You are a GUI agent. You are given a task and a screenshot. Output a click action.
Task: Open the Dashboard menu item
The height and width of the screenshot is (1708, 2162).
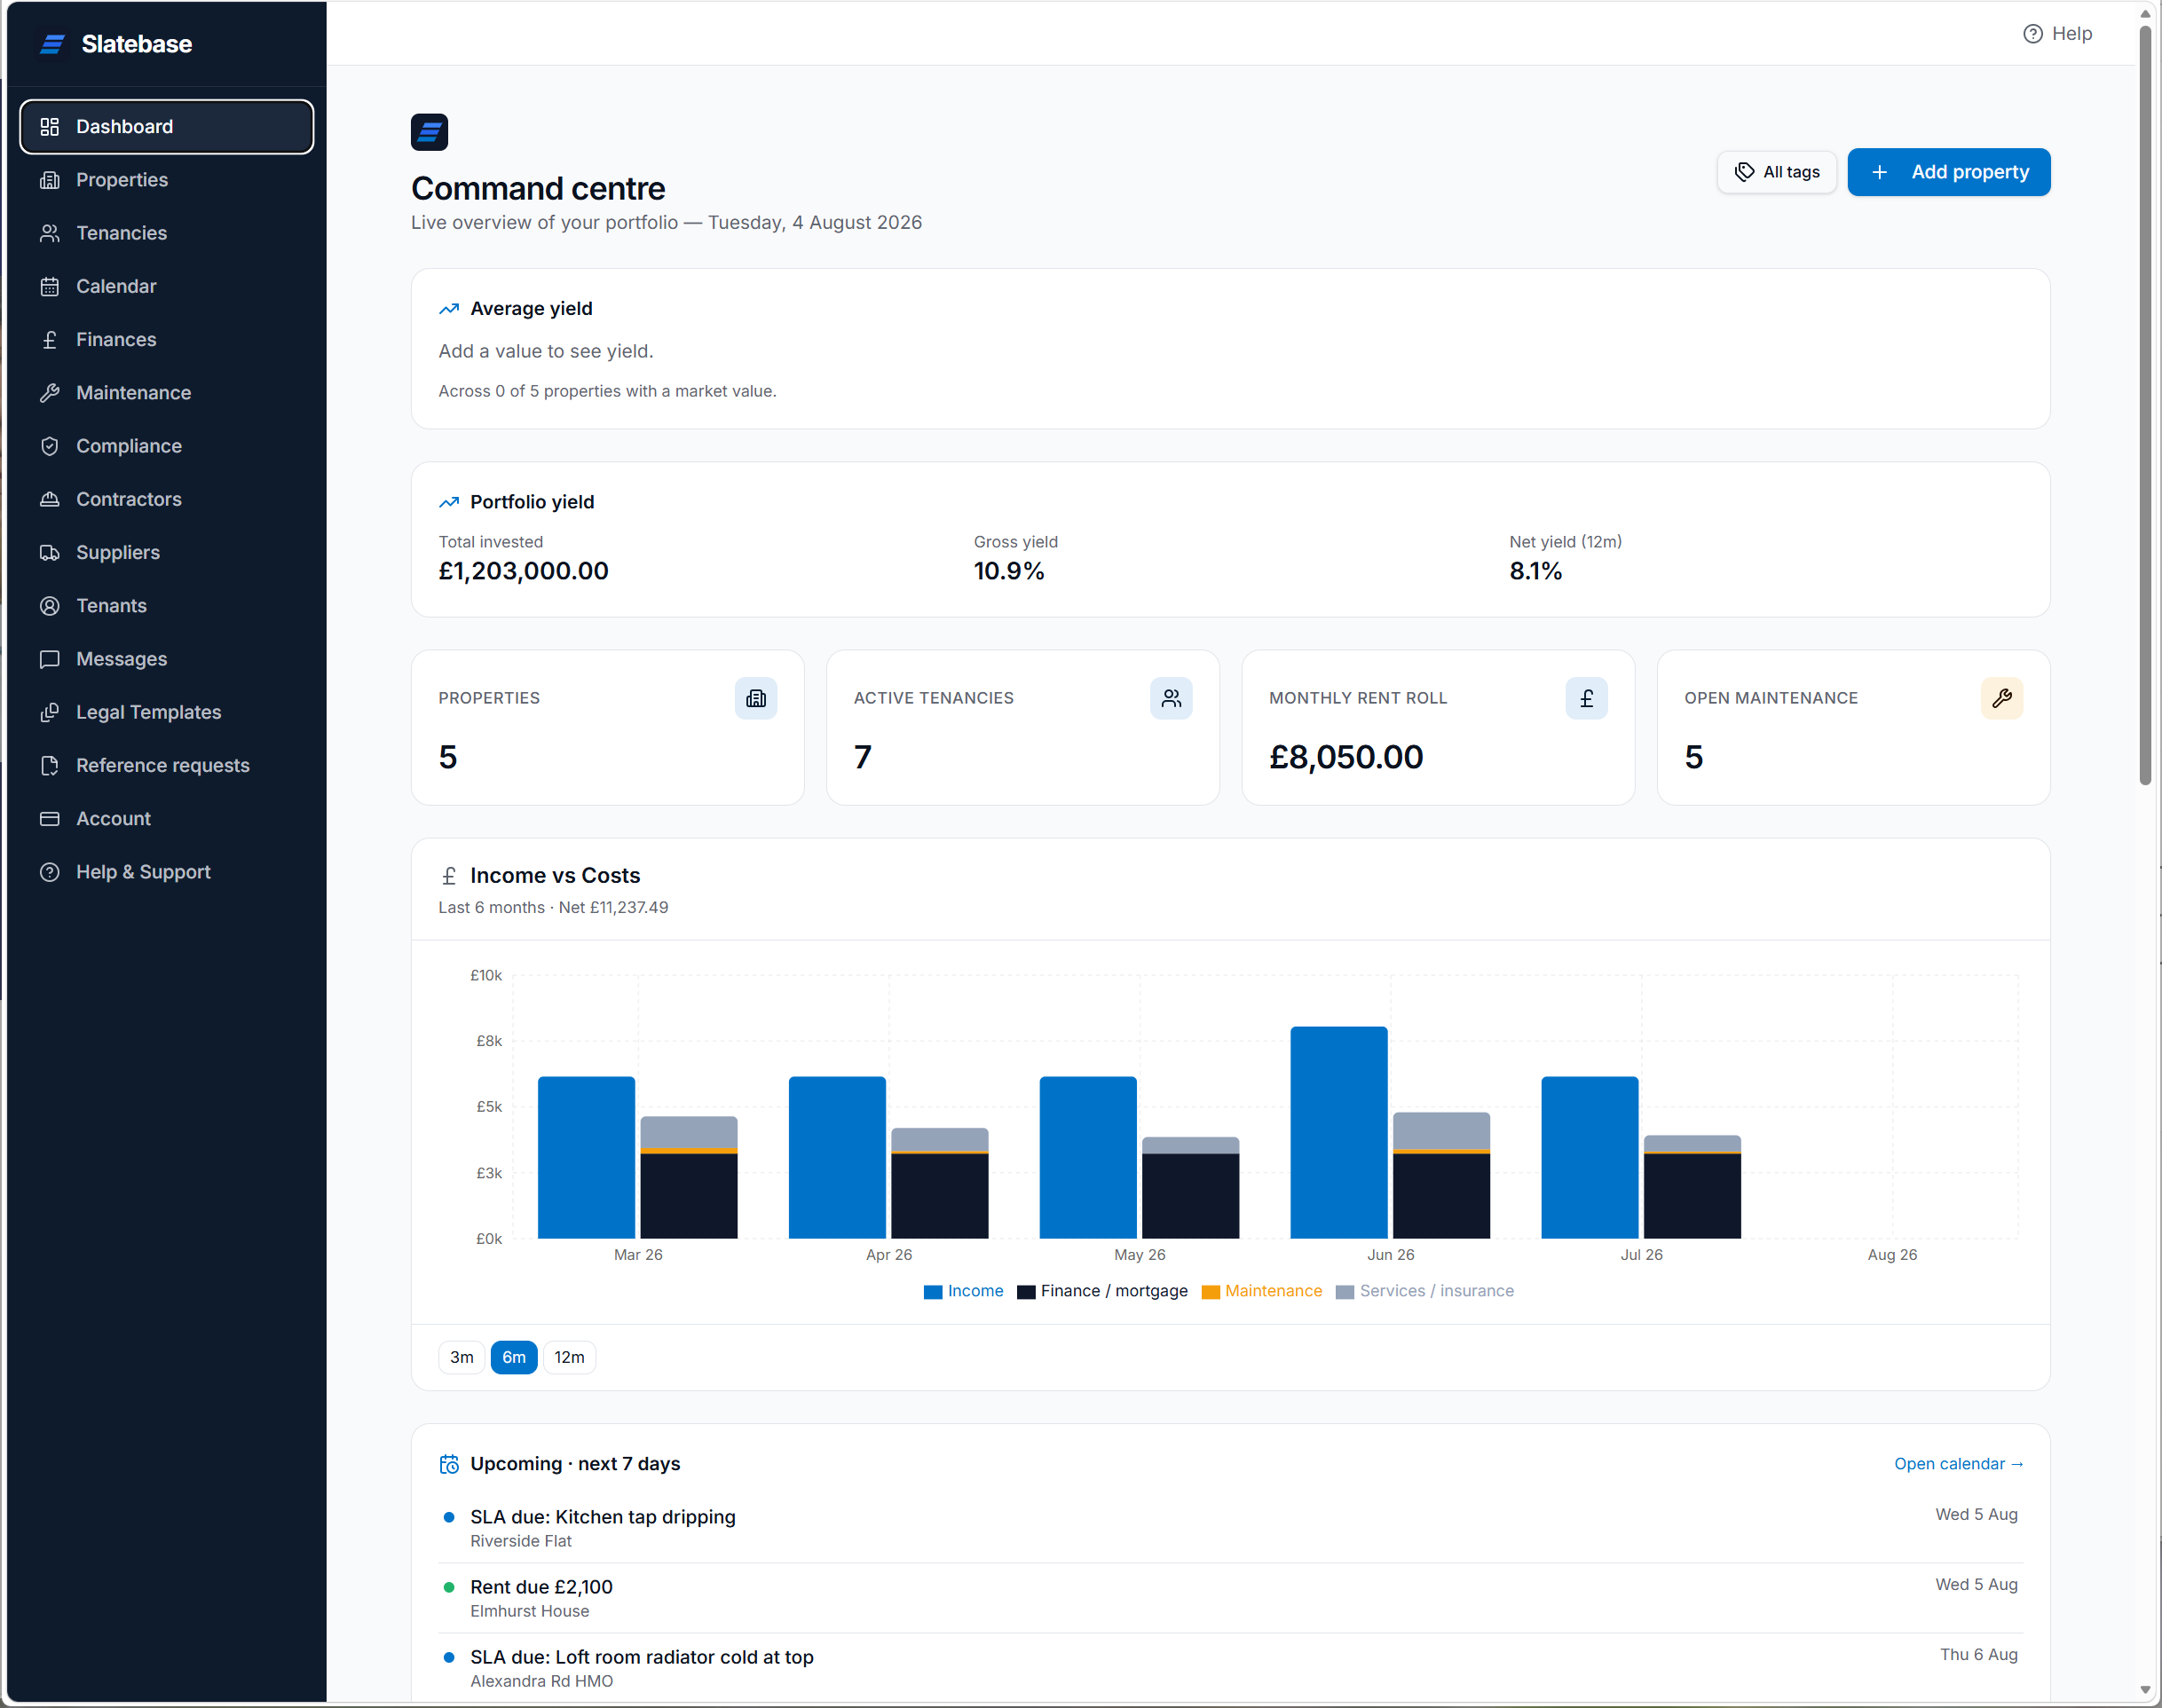click(x=167, y=127)
